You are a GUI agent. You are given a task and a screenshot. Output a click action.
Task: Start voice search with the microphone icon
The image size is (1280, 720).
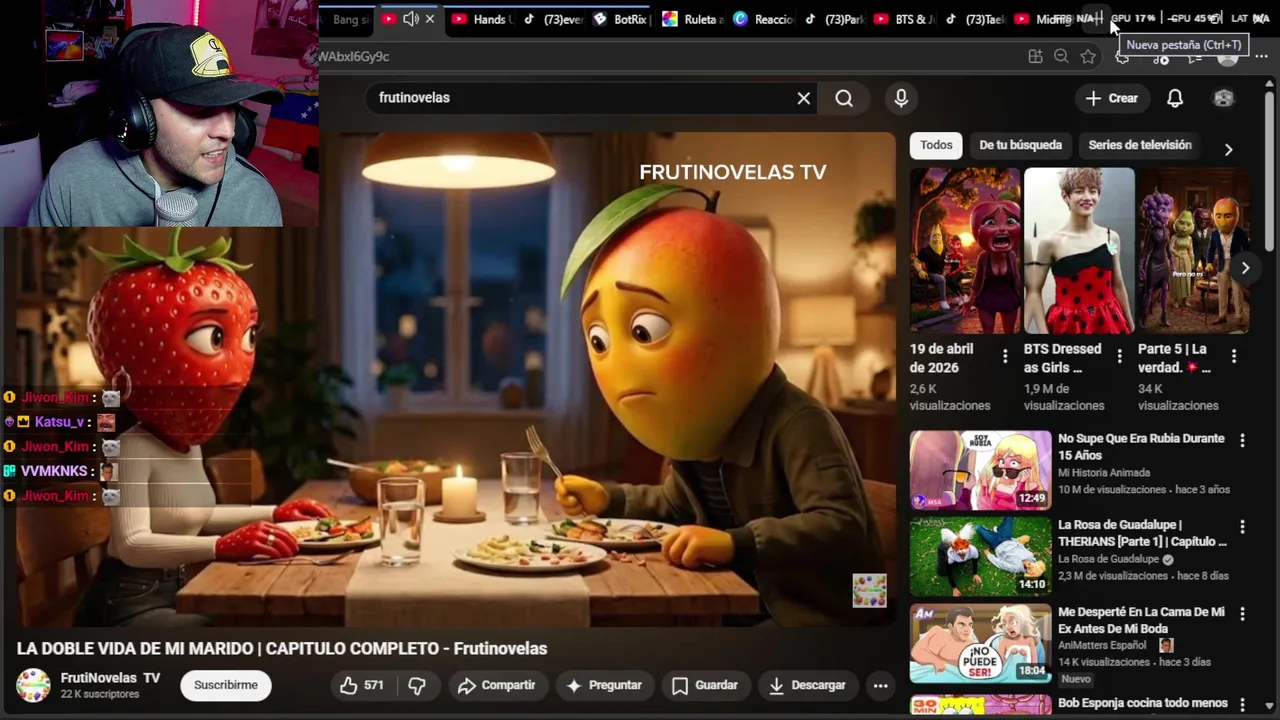901,98
